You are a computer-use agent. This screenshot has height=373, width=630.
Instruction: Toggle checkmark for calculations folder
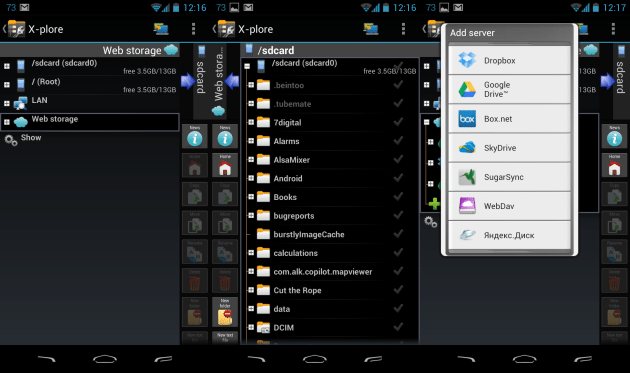tap(398, 252)
